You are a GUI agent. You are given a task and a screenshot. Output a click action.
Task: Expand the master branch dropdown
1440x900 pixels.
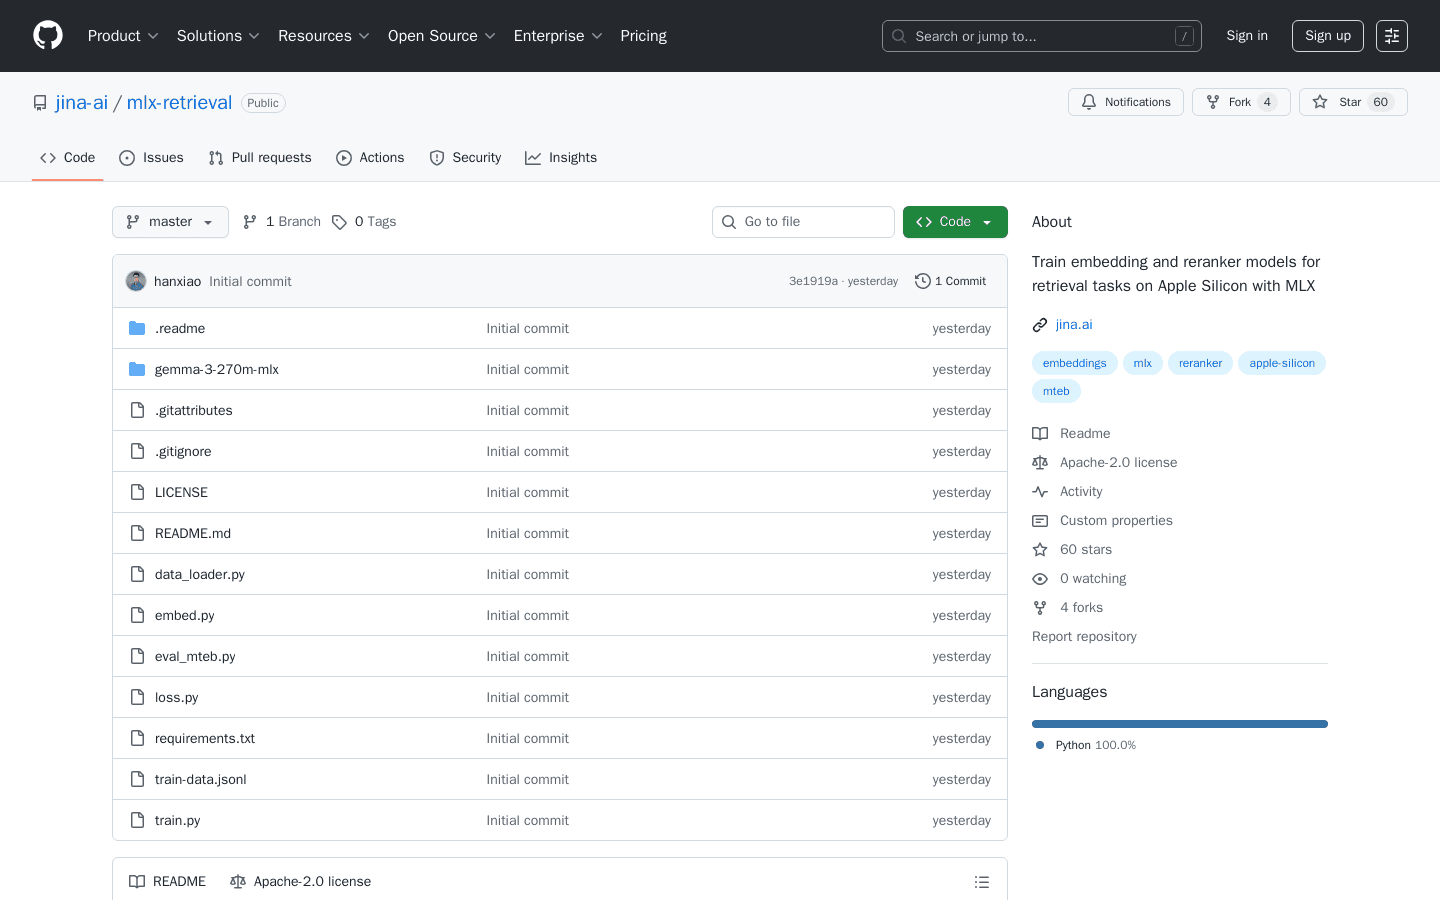point(170,222)
